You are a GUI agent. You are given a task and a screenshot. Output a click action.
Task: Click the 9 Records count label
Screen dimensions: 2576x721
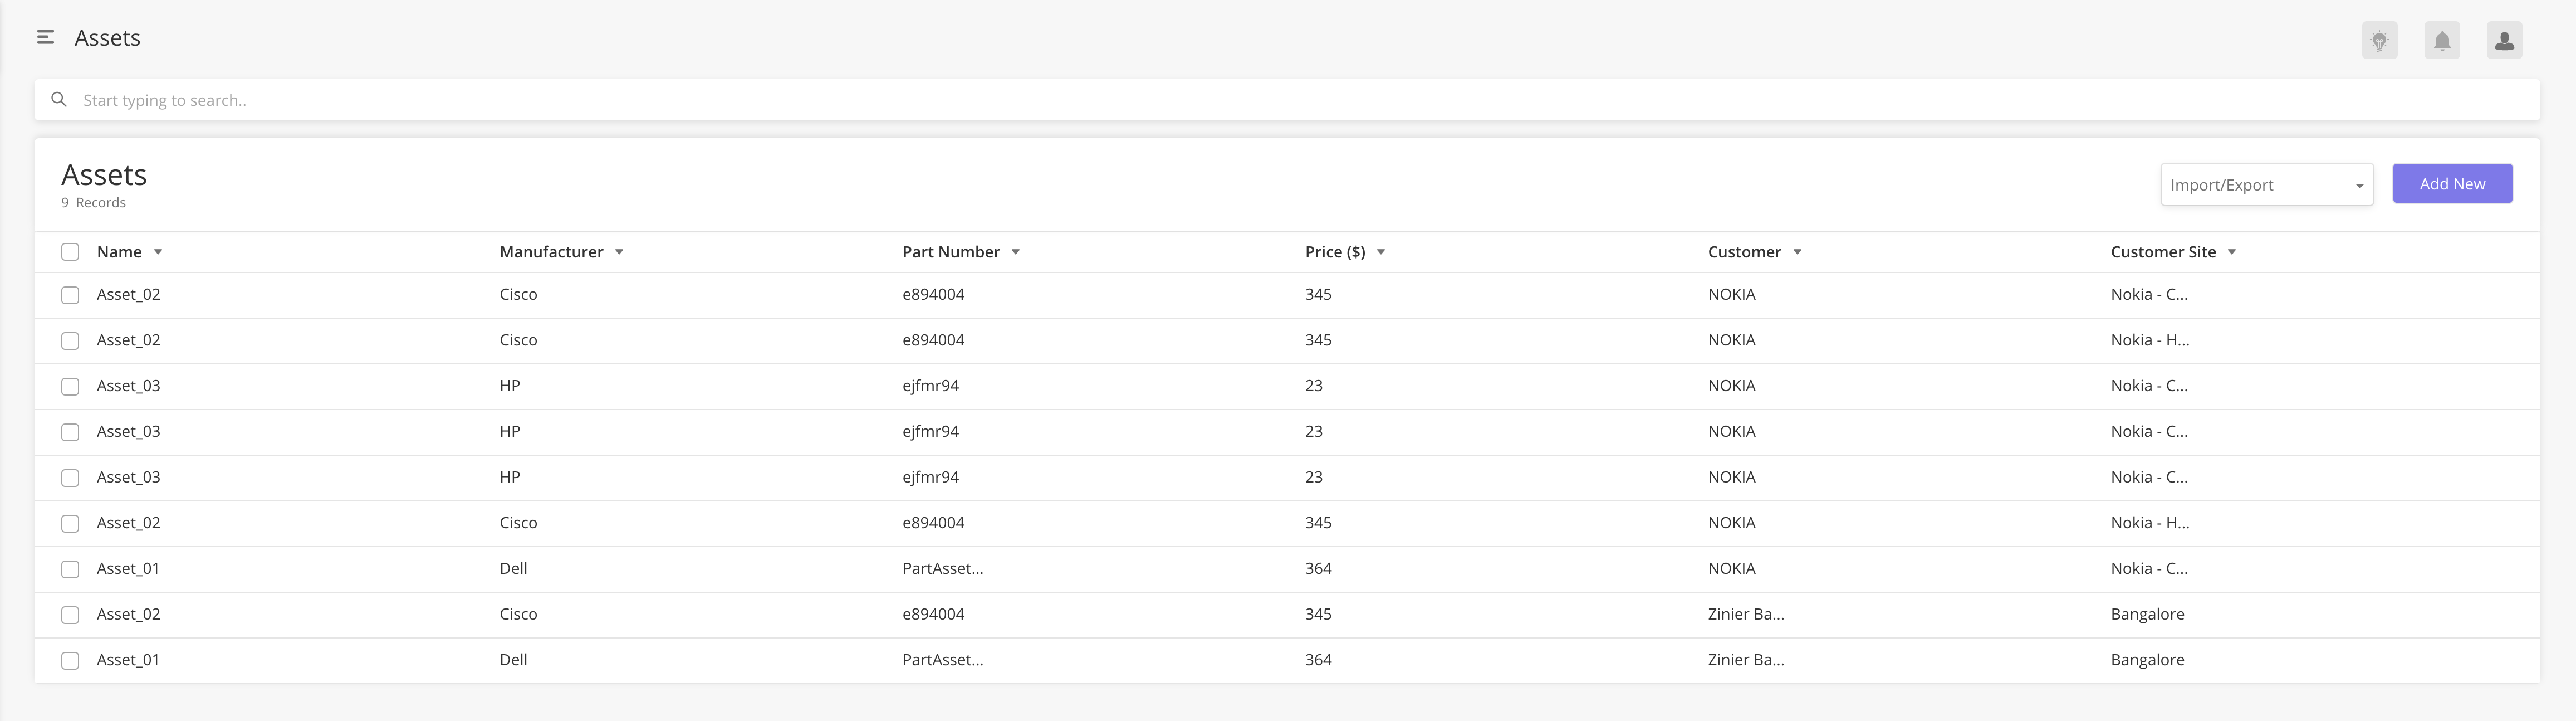click(93, 203)
